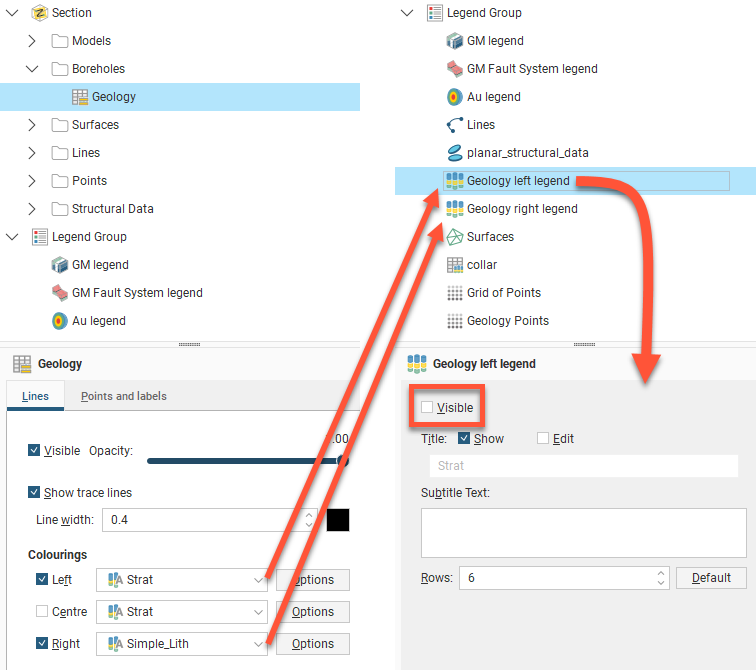Click the GM legend icon in left tree
The height and width of the screenshot is (670, 756).
tap(60, 265)
